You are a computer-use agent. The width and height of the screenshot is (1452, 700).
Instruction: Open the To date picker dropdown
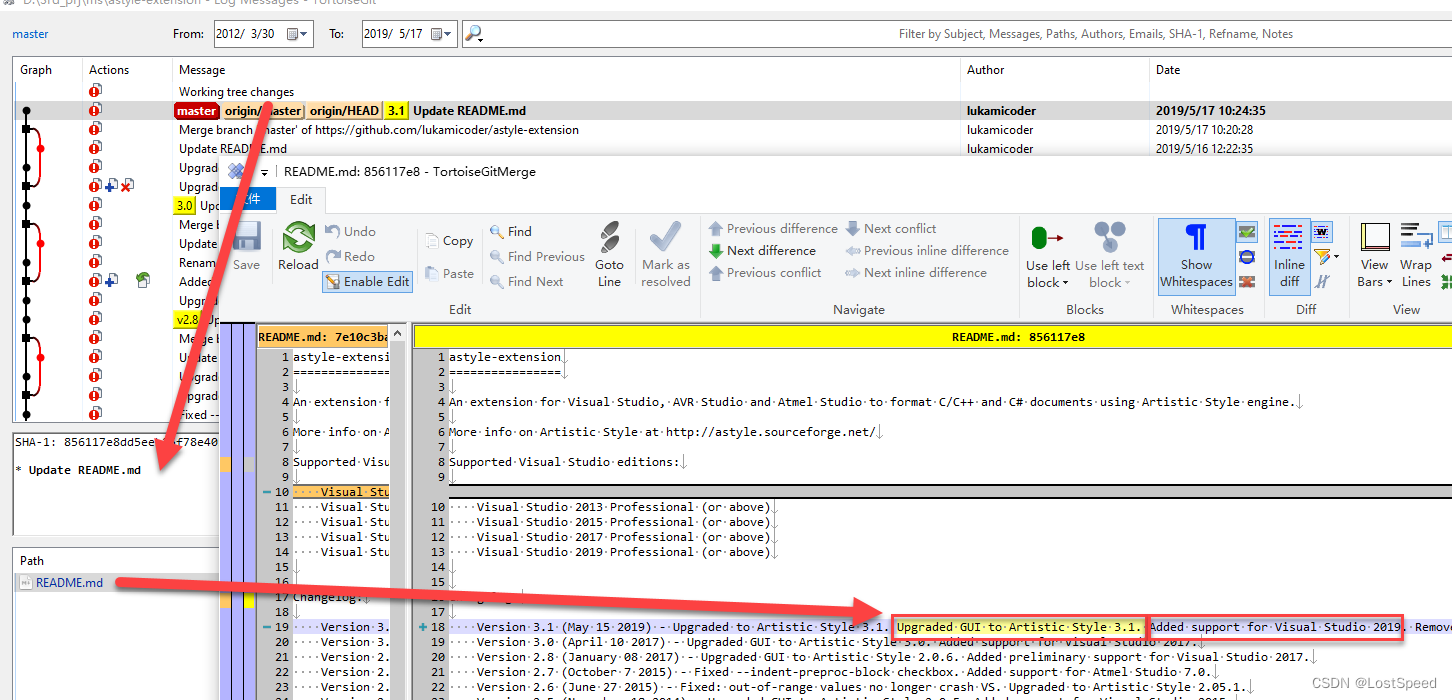pos(442,34)
